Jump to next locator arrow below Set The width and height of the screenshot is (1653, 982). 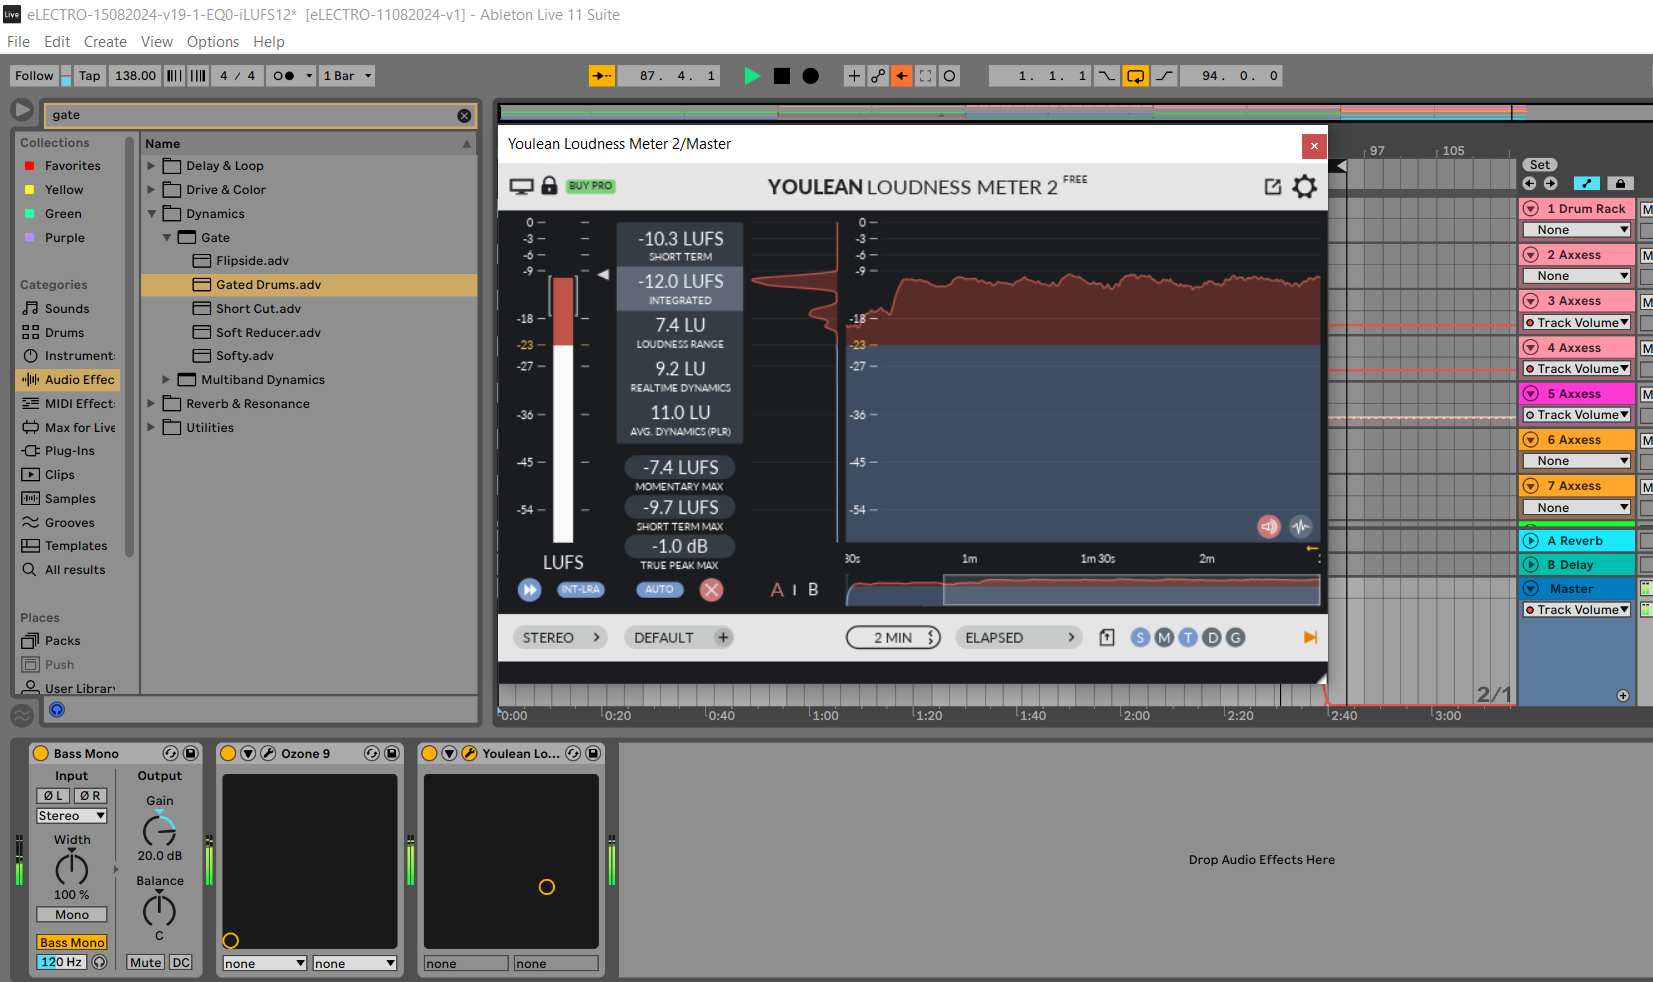(1550, 184)
